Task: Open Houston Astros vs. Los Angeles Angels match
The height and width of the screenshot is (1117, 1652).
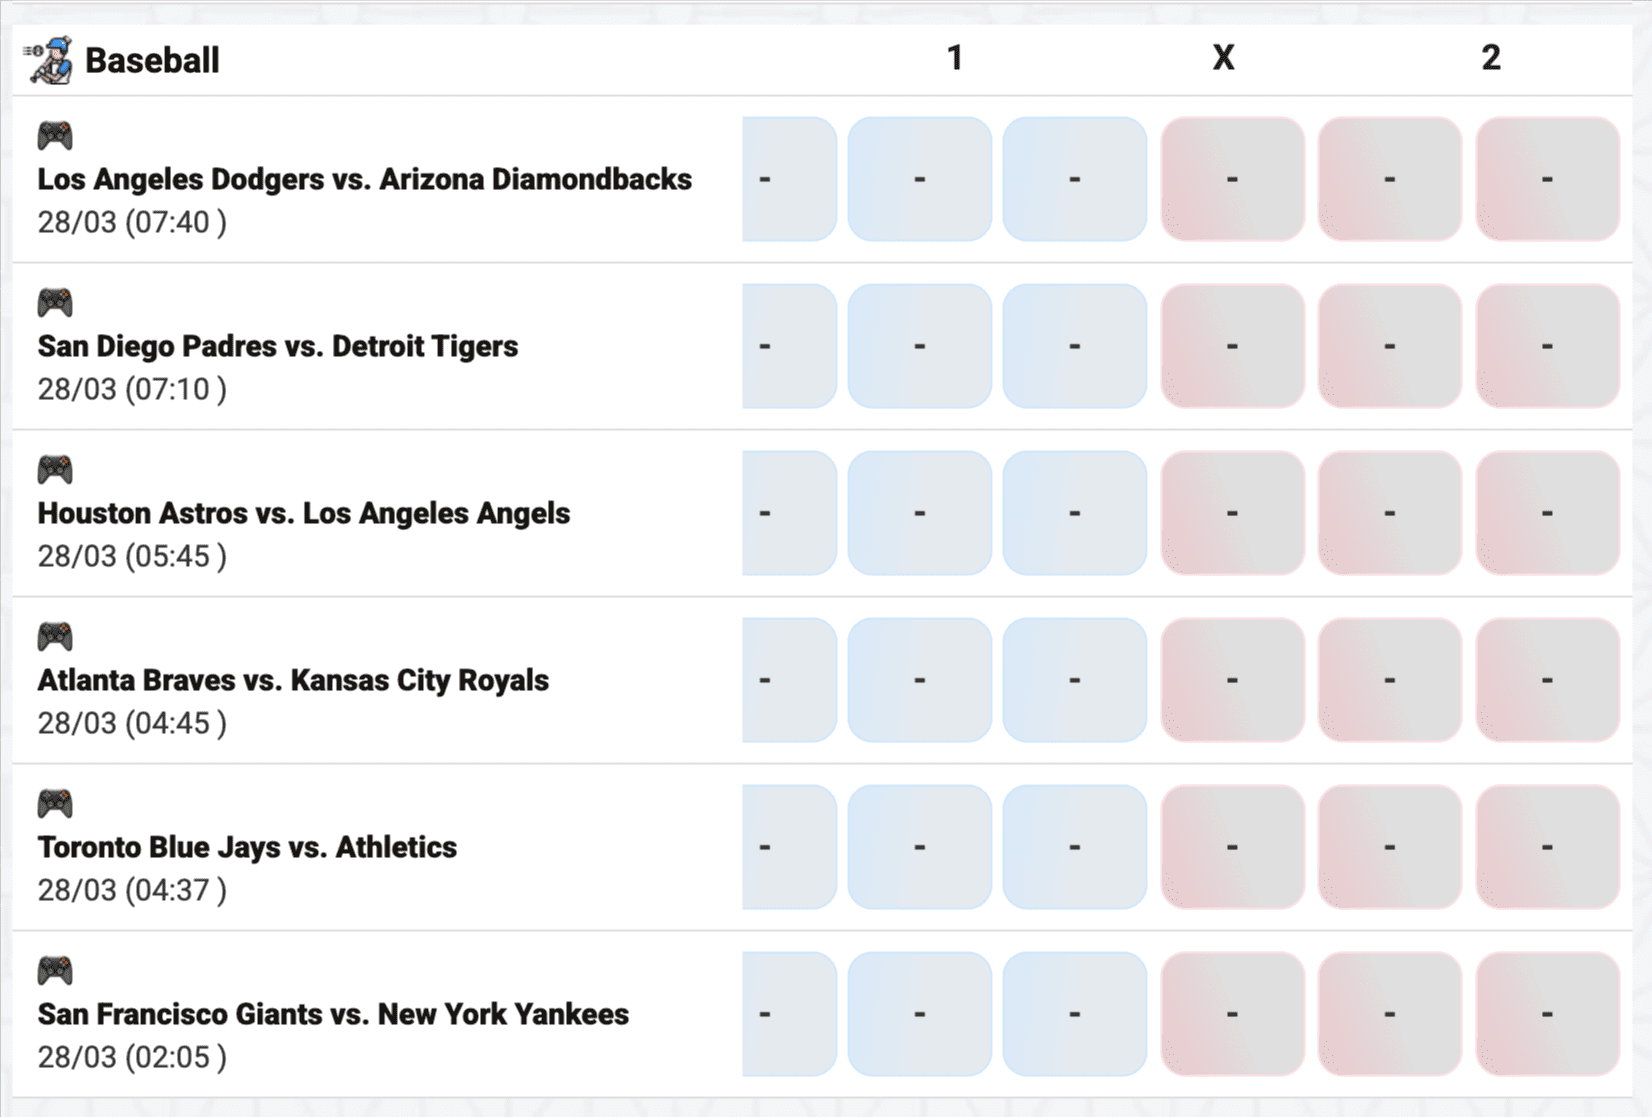Action: 303,513
